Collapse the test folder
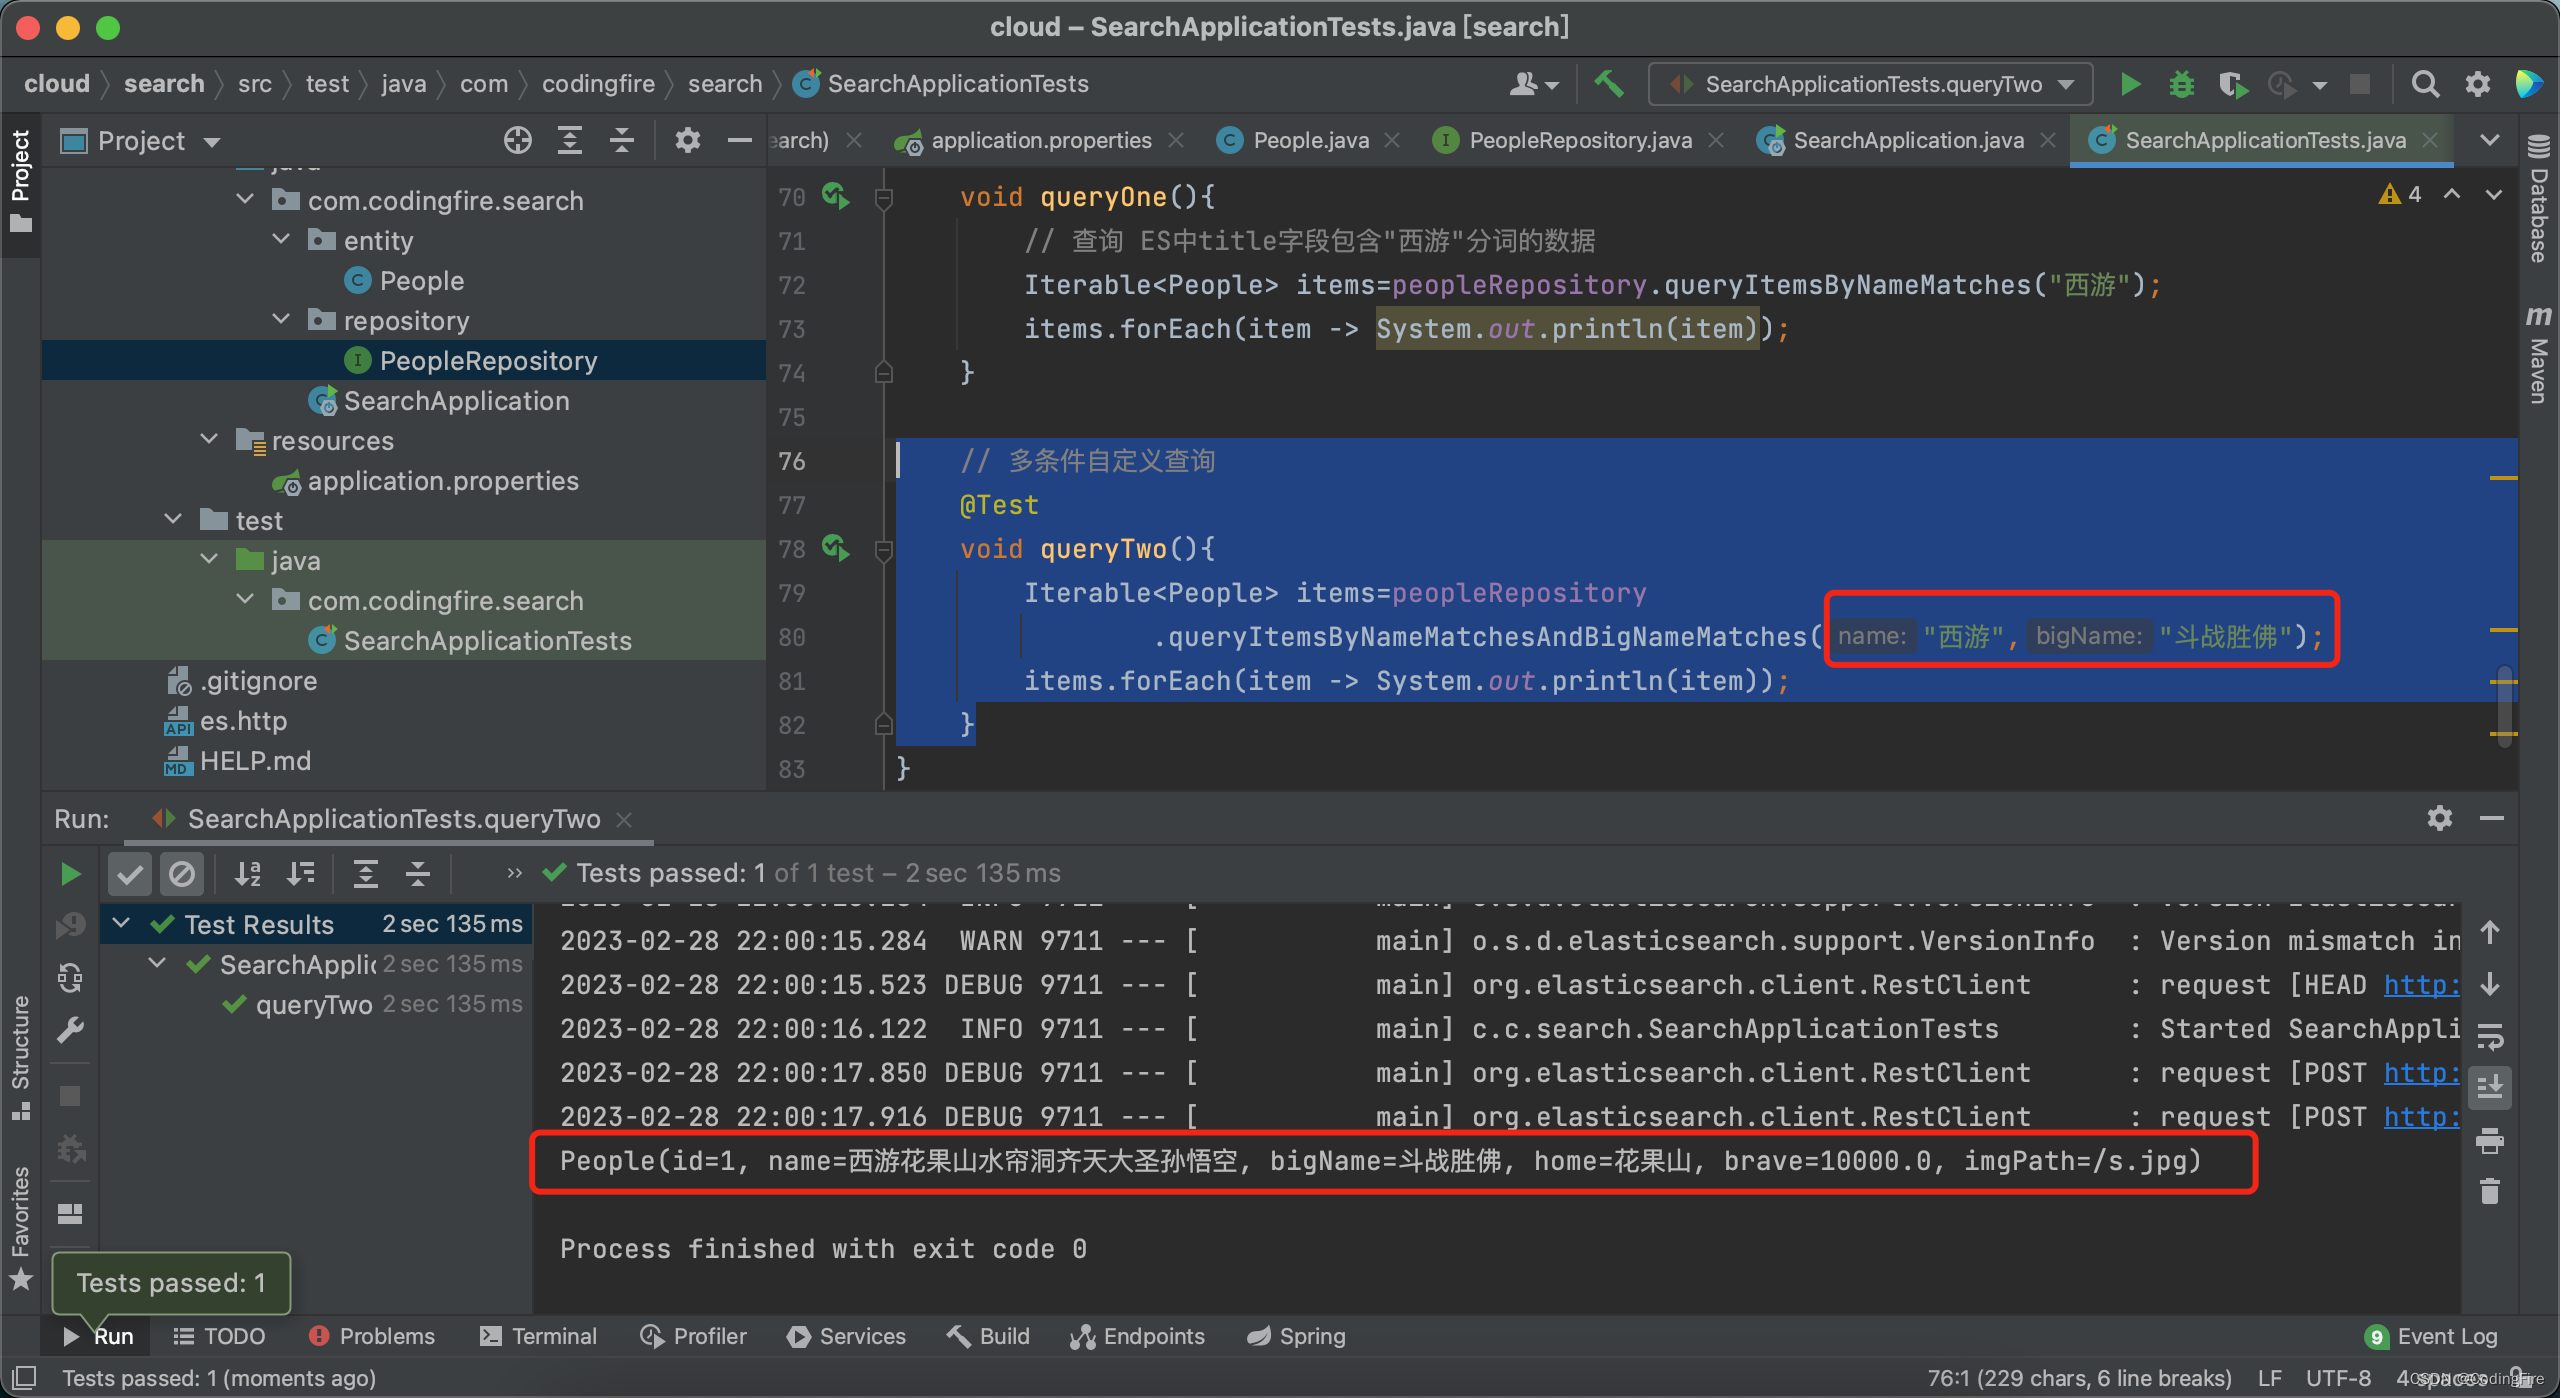This screenshot has width=2560, height=1398. tap(174, 520)
